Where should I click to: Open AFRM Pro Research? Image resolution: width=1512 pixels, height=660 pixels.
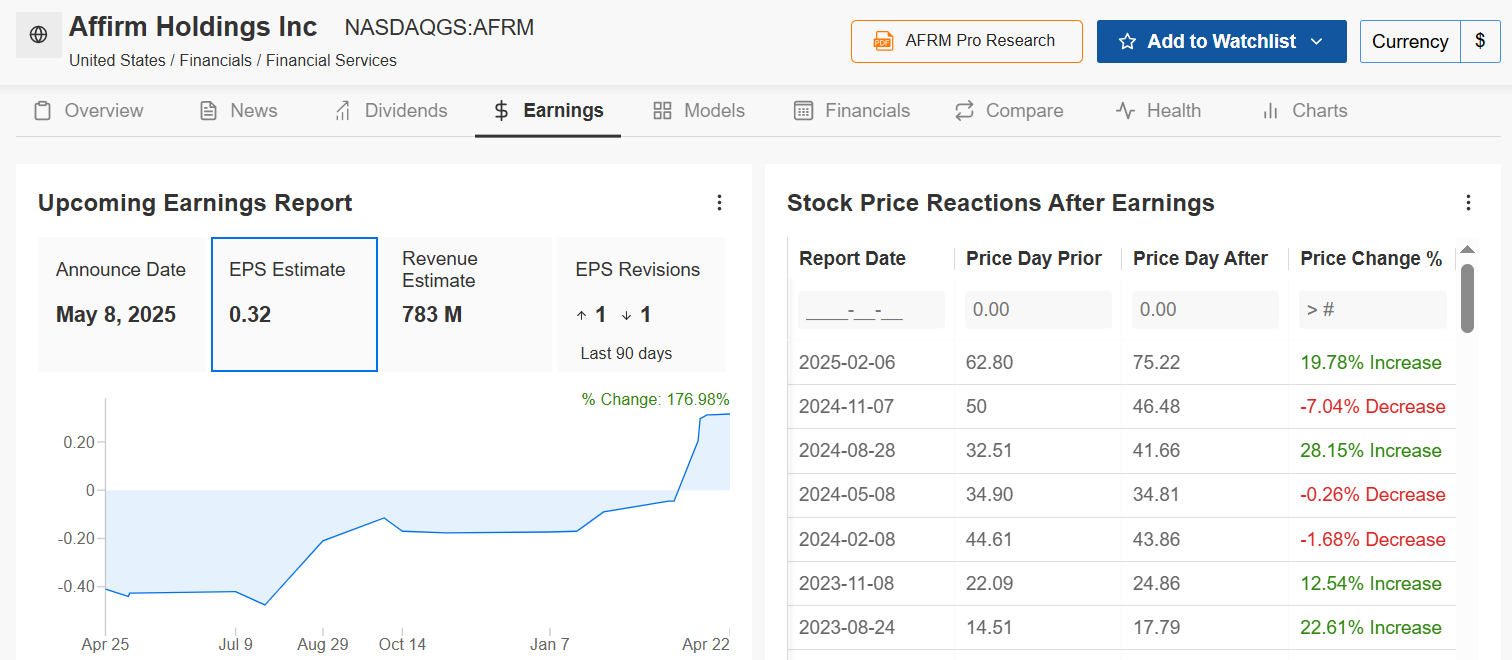pyautogui.click(x=967, y=41)
